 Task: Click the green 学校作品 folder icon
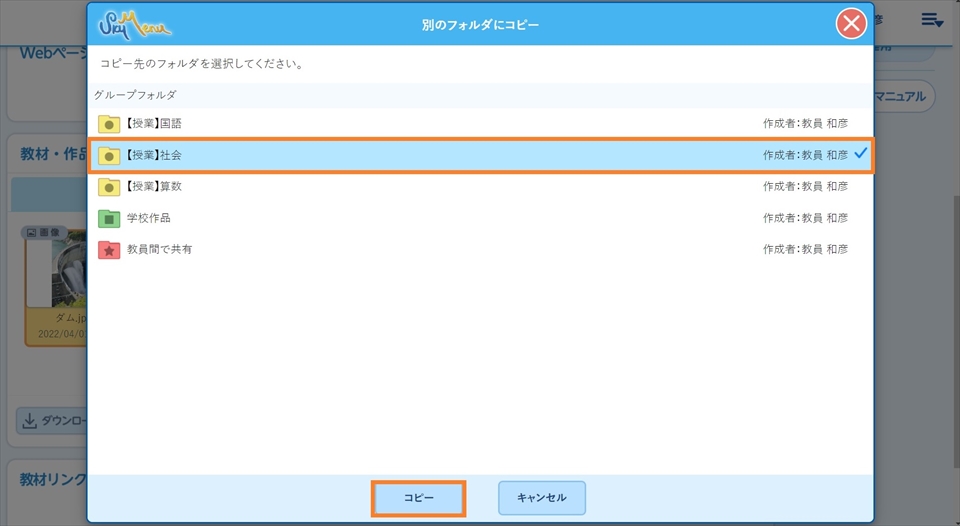(x=109, y=218)
